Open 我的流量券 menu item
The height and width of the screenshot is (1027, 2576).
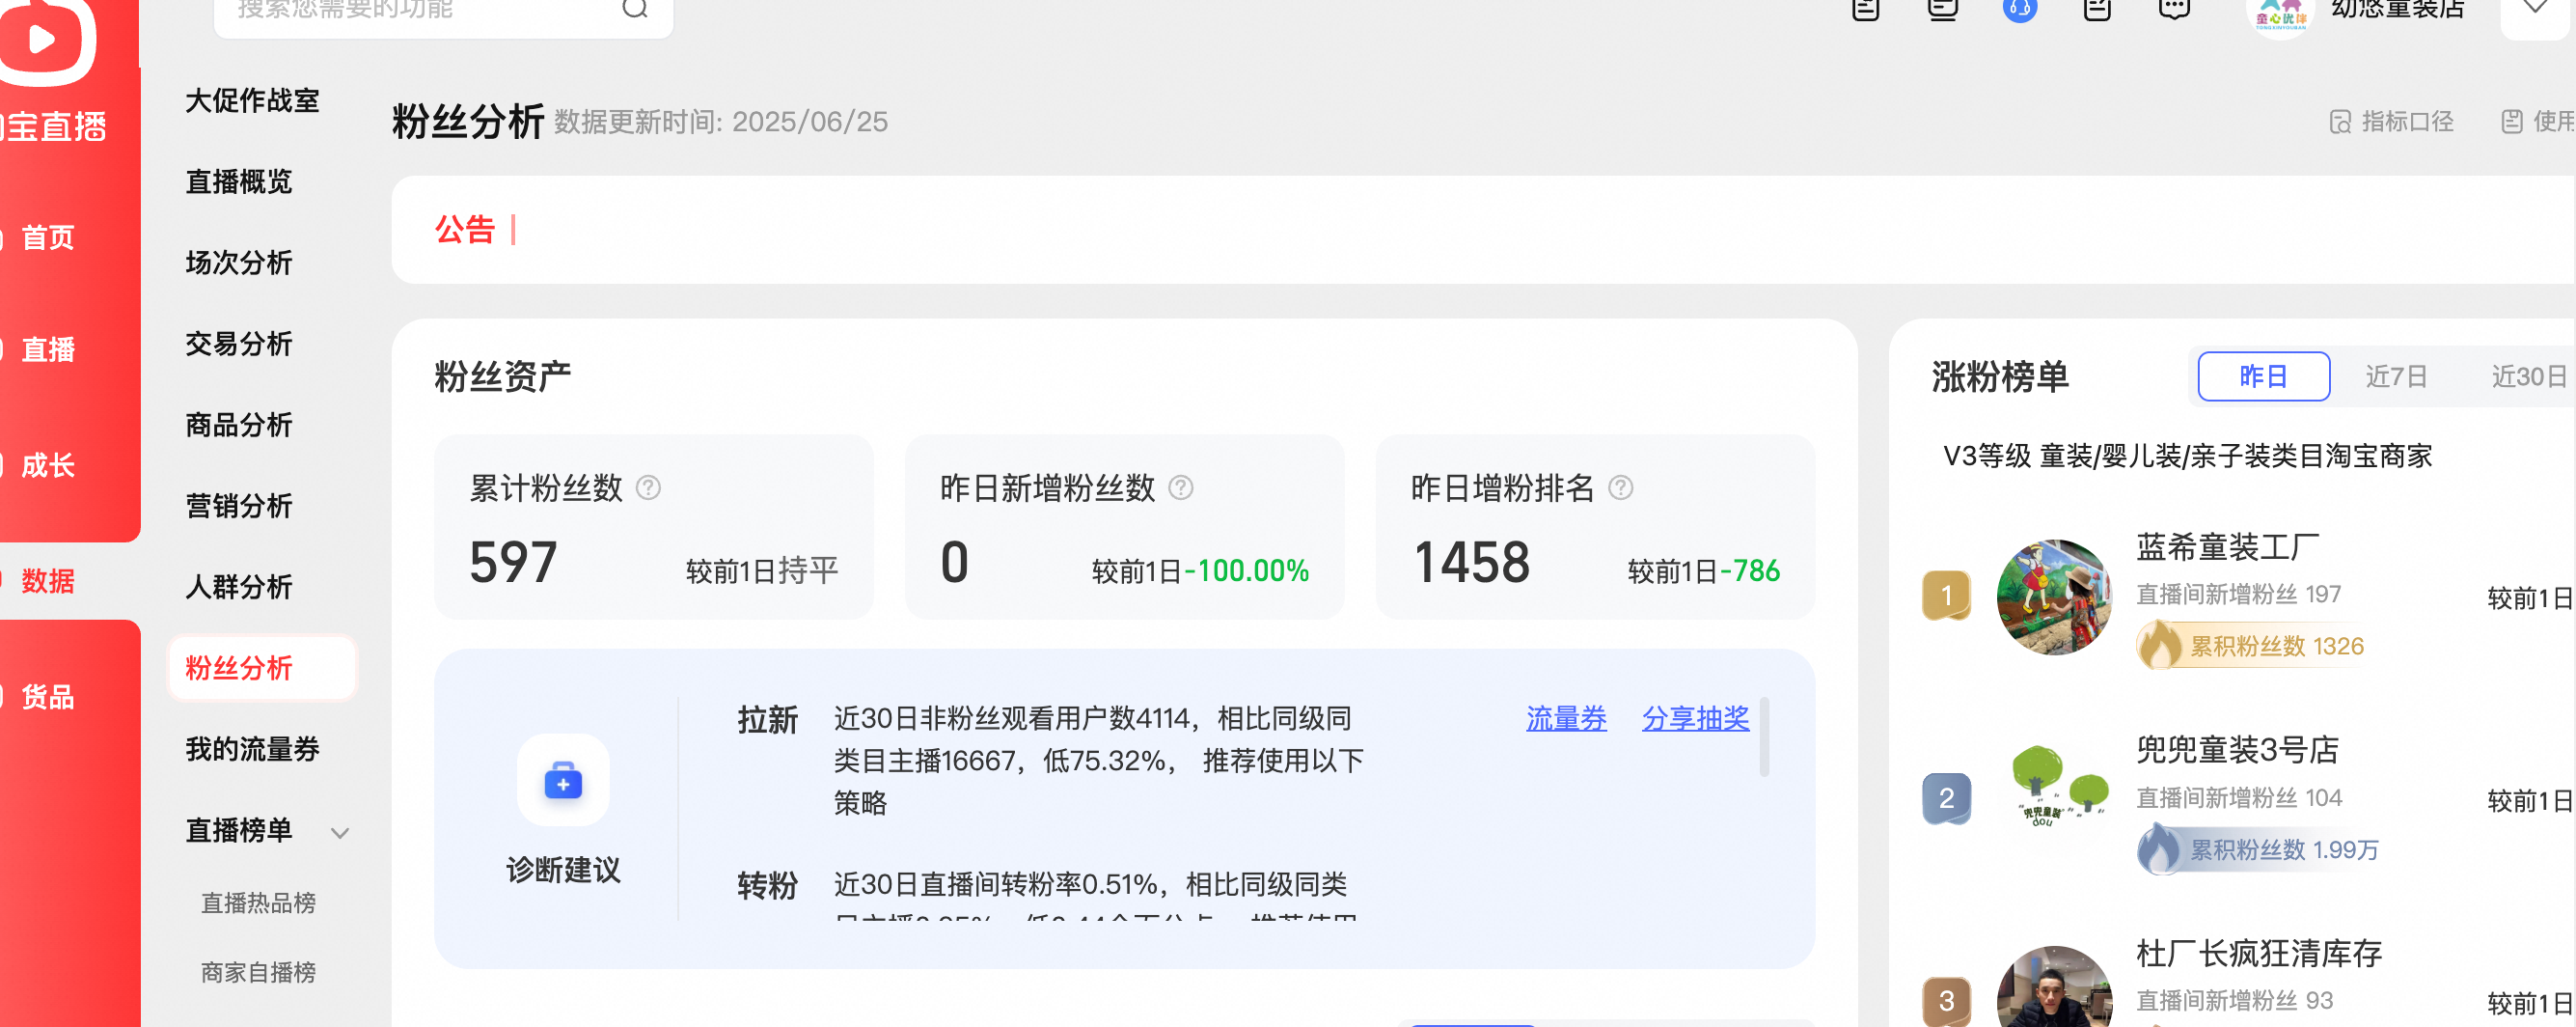coord(252,749)
